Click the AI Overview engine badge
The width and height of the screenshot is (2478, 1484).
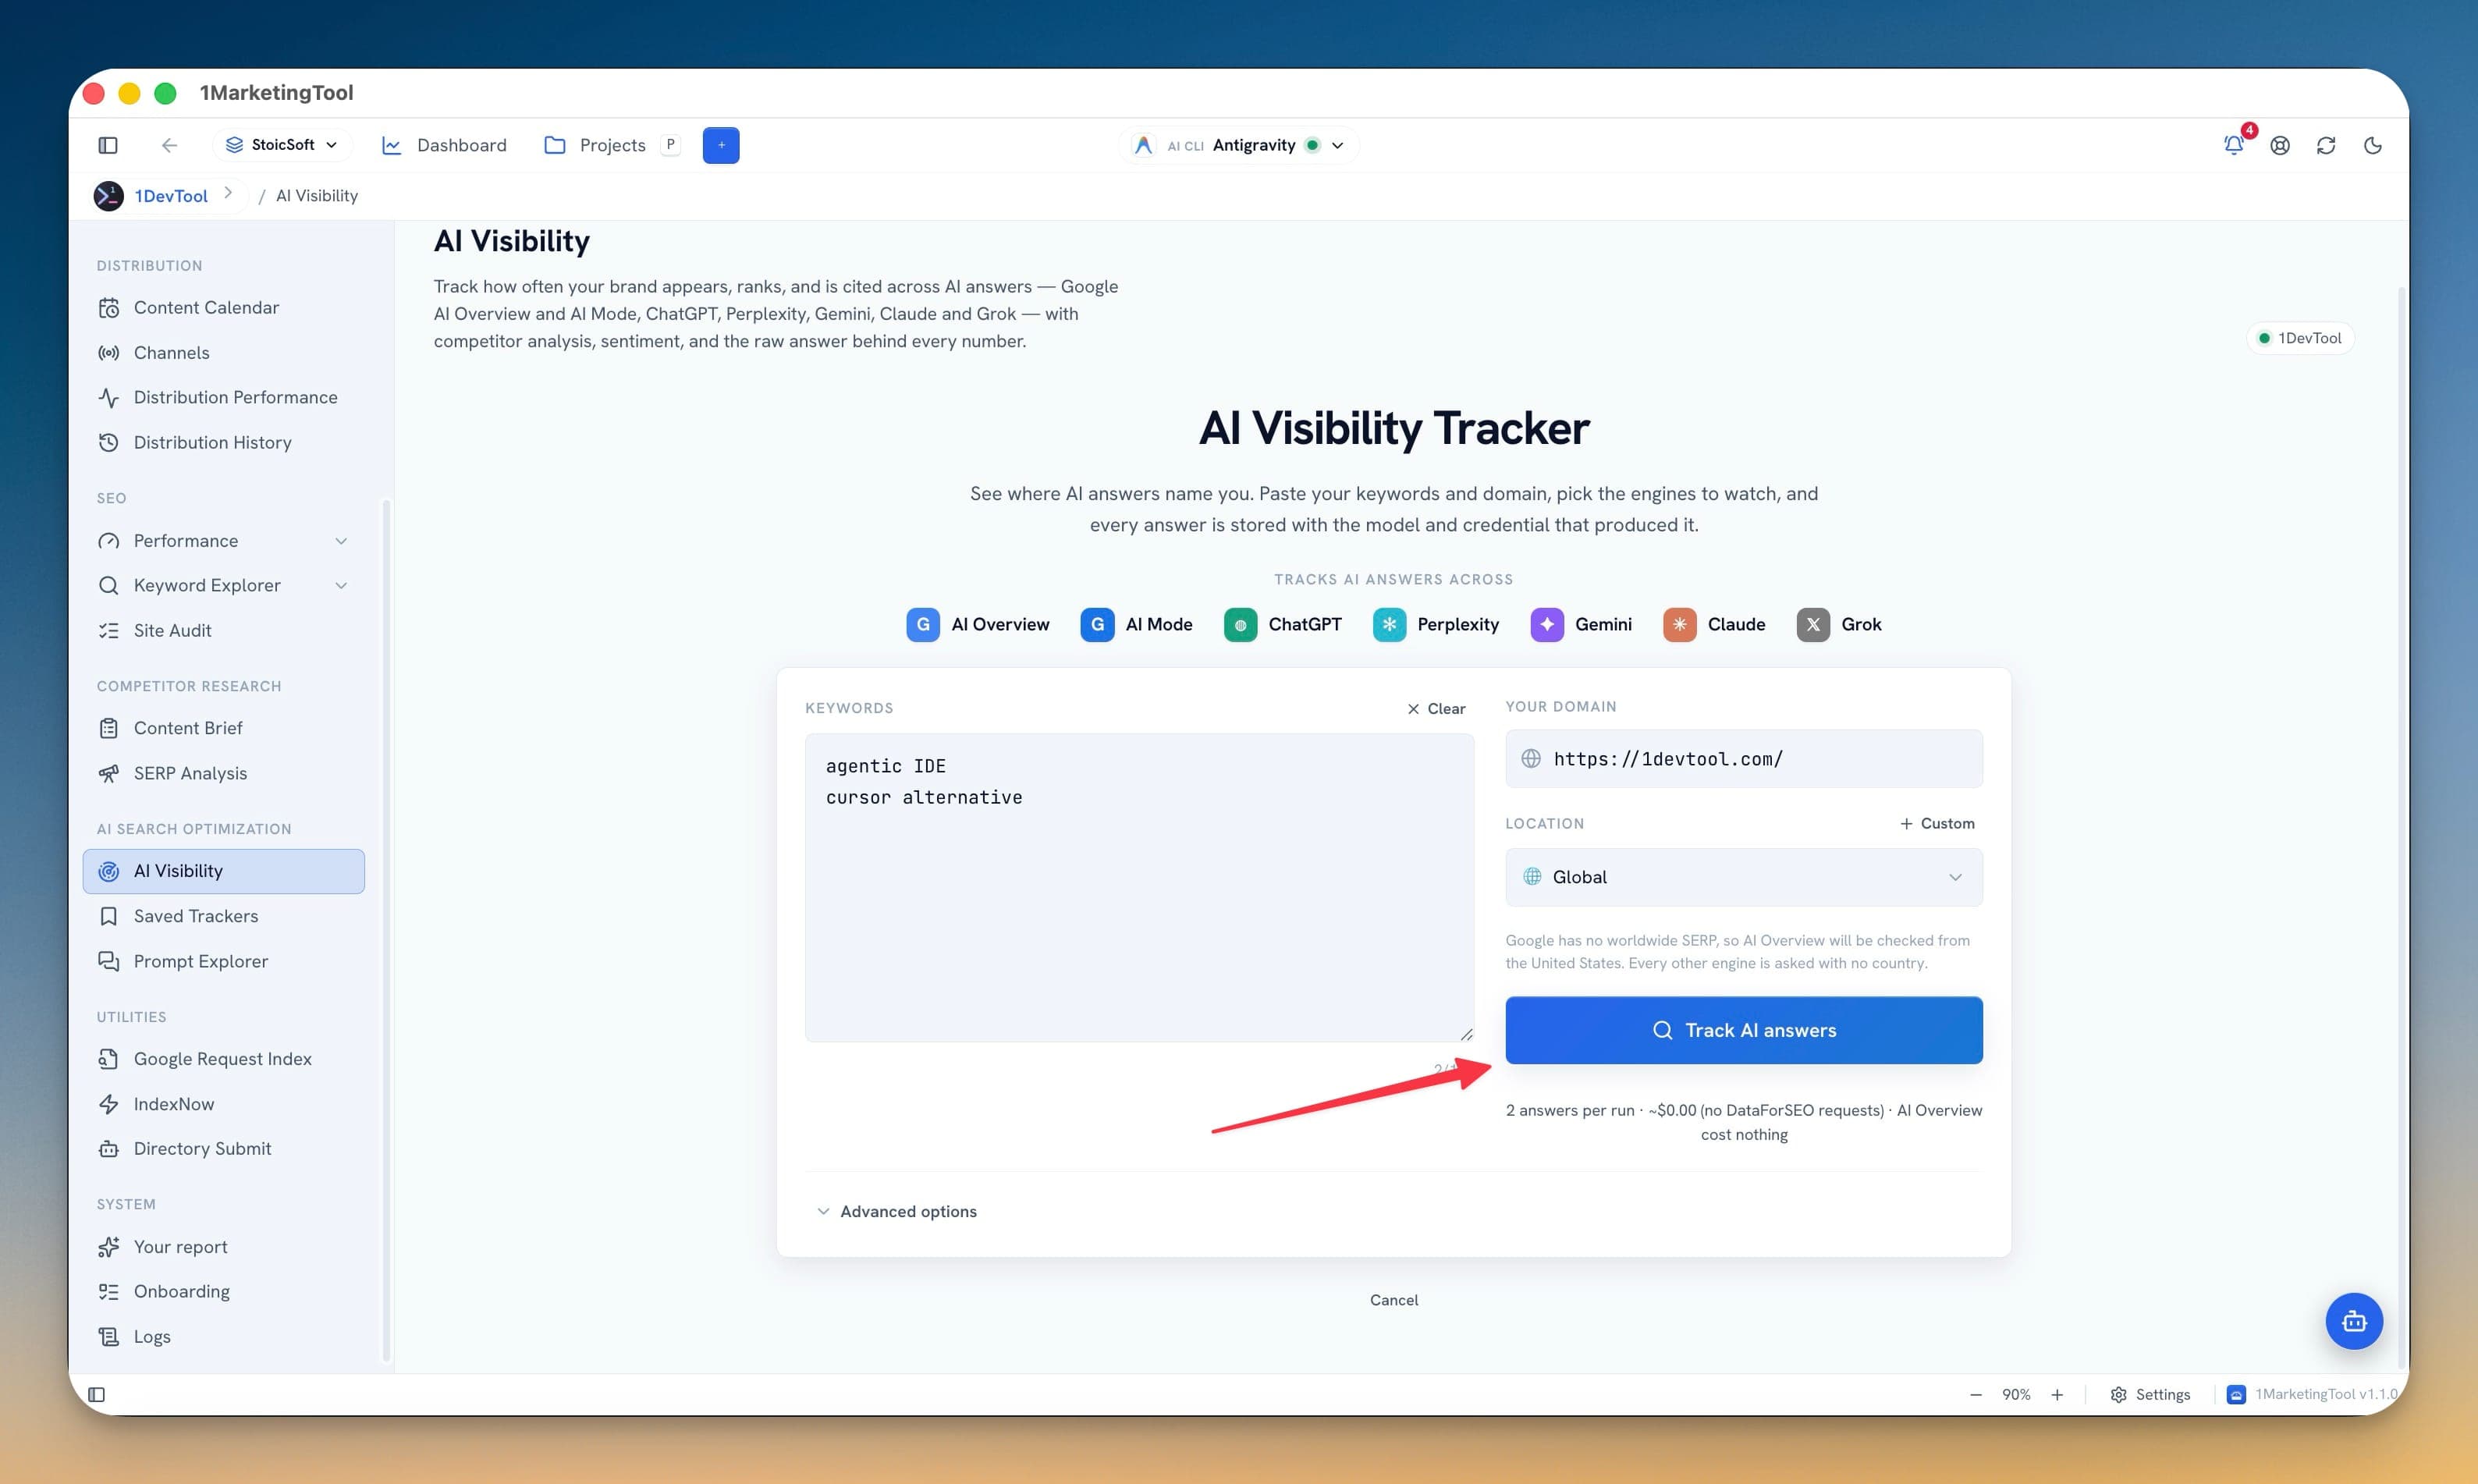(x=978, y=624)
